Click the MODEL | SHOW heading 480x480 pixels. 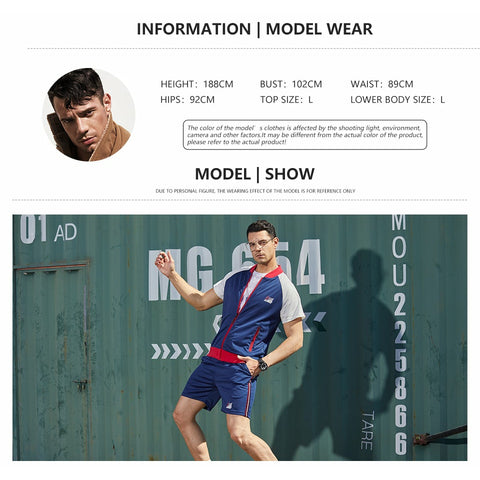[x=255, y=174]
